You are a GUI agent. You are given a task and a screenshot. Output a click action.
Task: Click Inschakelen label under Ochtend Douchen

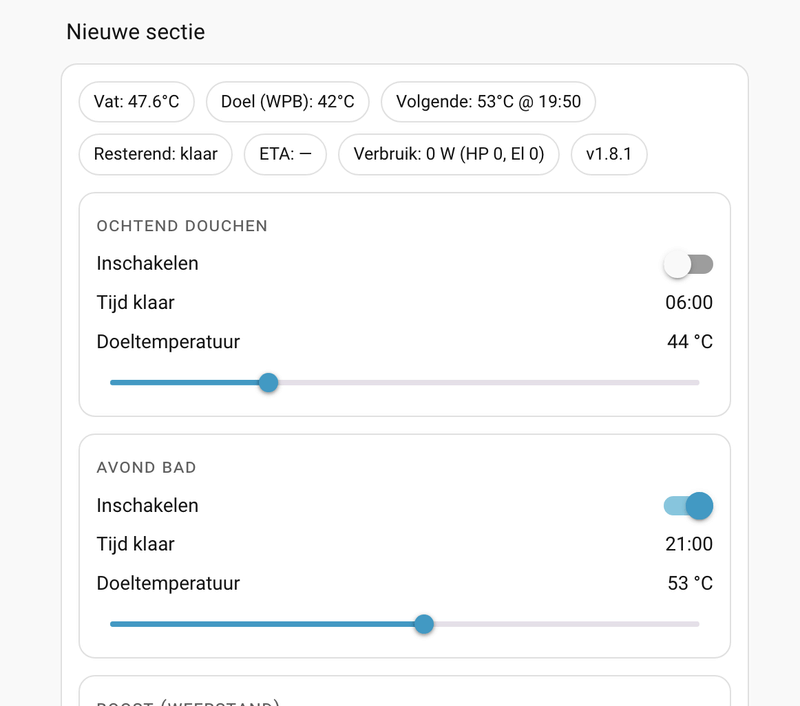(x=147, y=264)
